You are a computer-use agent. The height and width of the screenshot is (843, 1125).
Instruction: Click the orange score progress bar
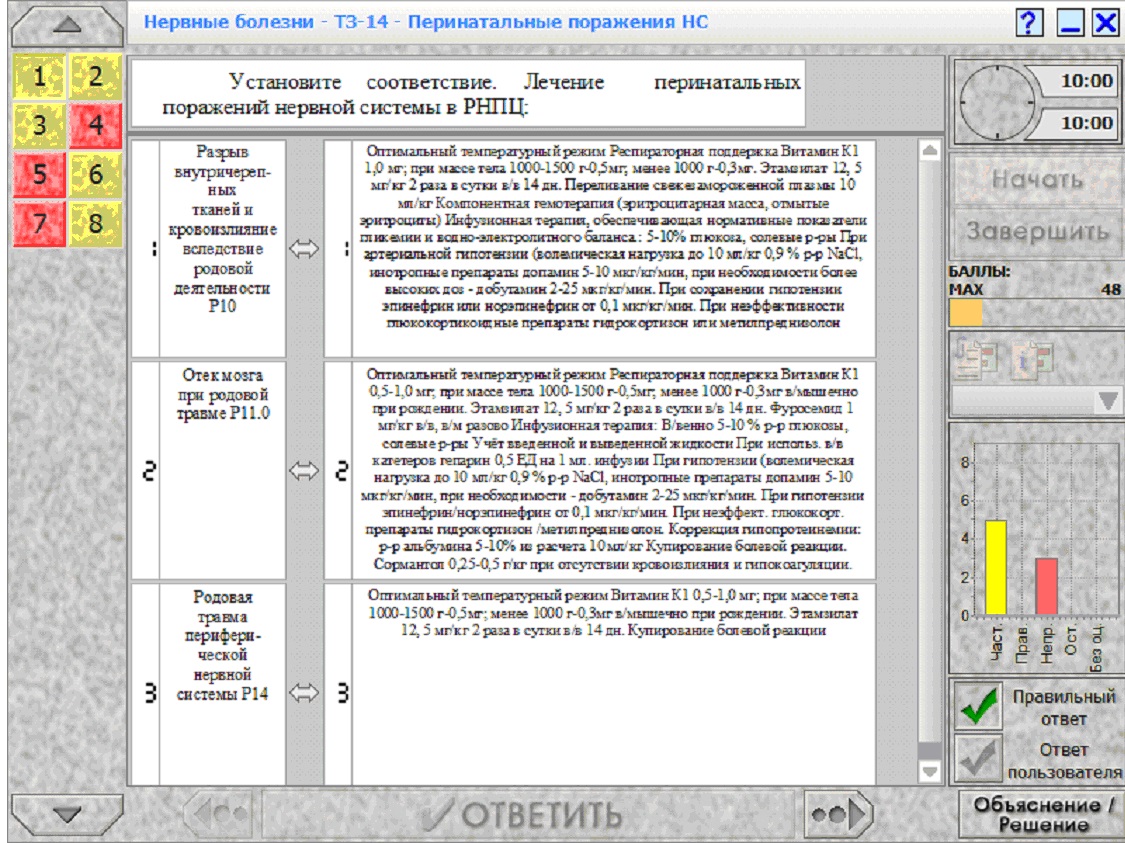tap(965, 314)
